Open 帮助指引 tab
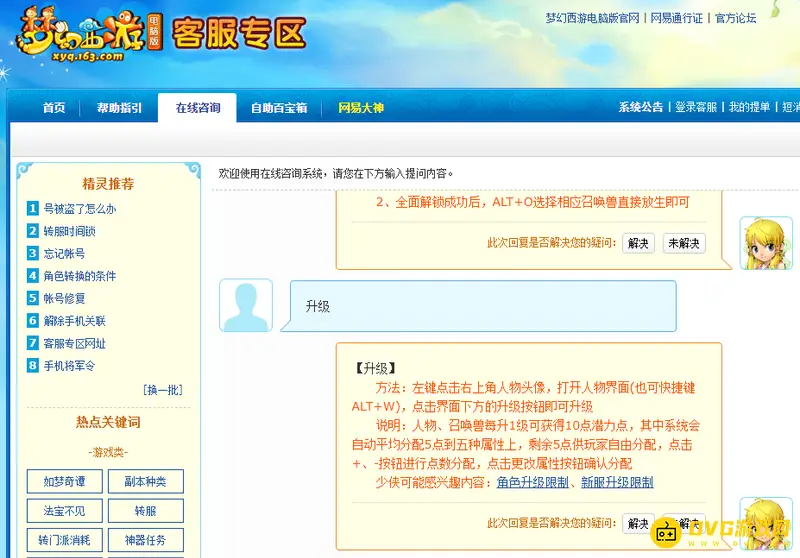 click(x=119, y=108)
